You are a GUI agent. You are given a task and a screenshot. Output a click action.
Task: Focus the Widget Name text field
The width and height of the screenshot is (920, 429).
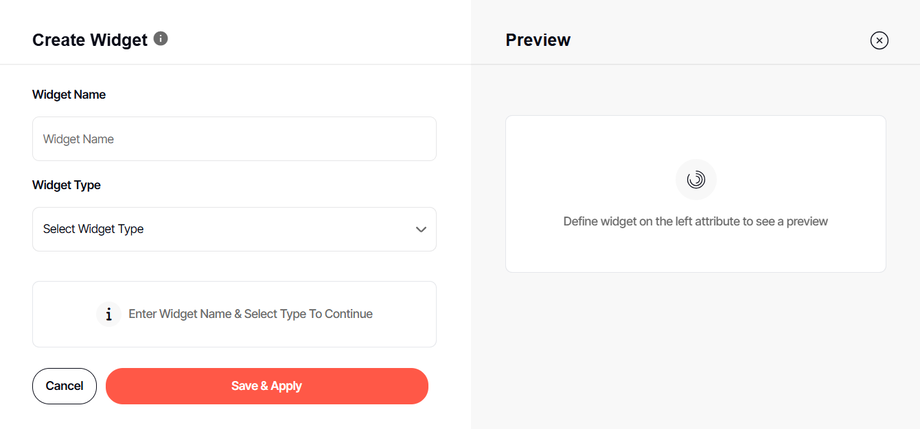234,139
